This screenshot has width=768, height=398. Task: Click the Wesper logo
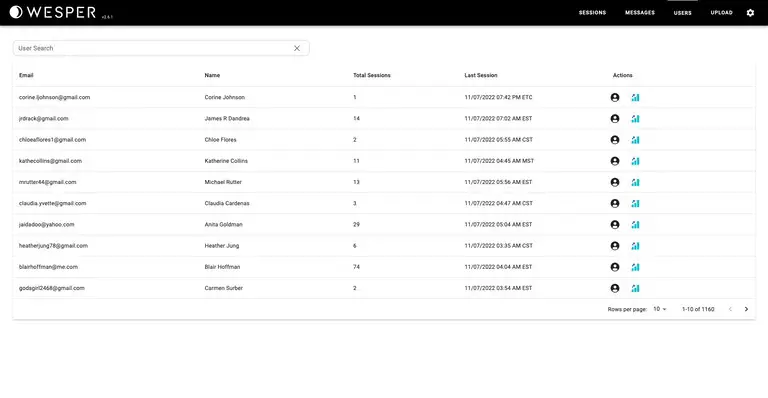(53, 12)
